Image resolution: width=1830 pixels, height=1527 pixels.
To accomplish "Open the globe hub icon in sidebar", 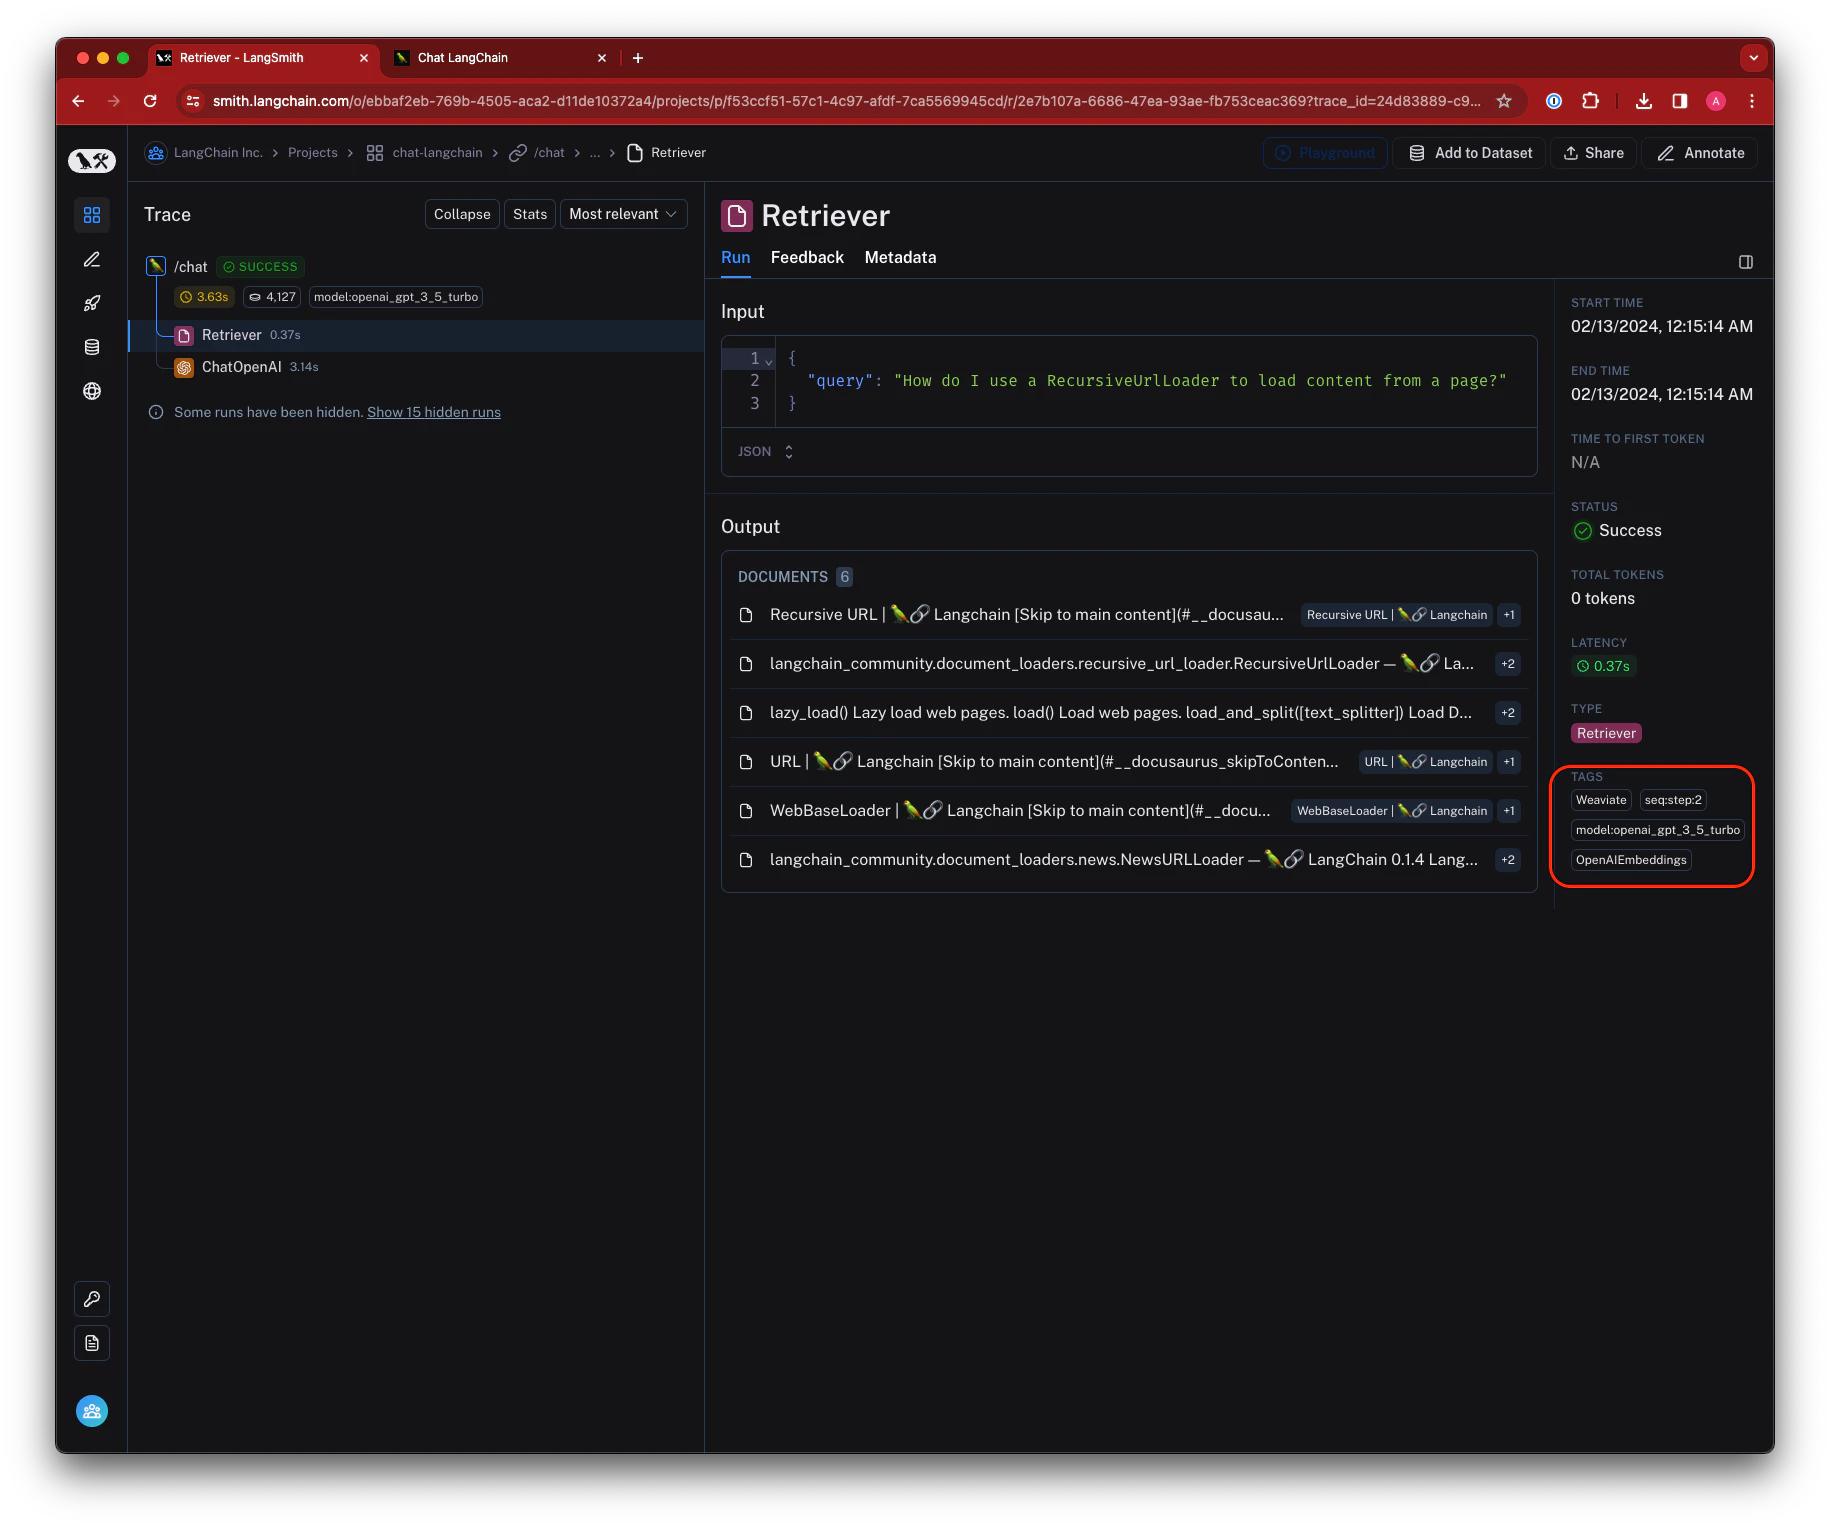I will point(92,391).
